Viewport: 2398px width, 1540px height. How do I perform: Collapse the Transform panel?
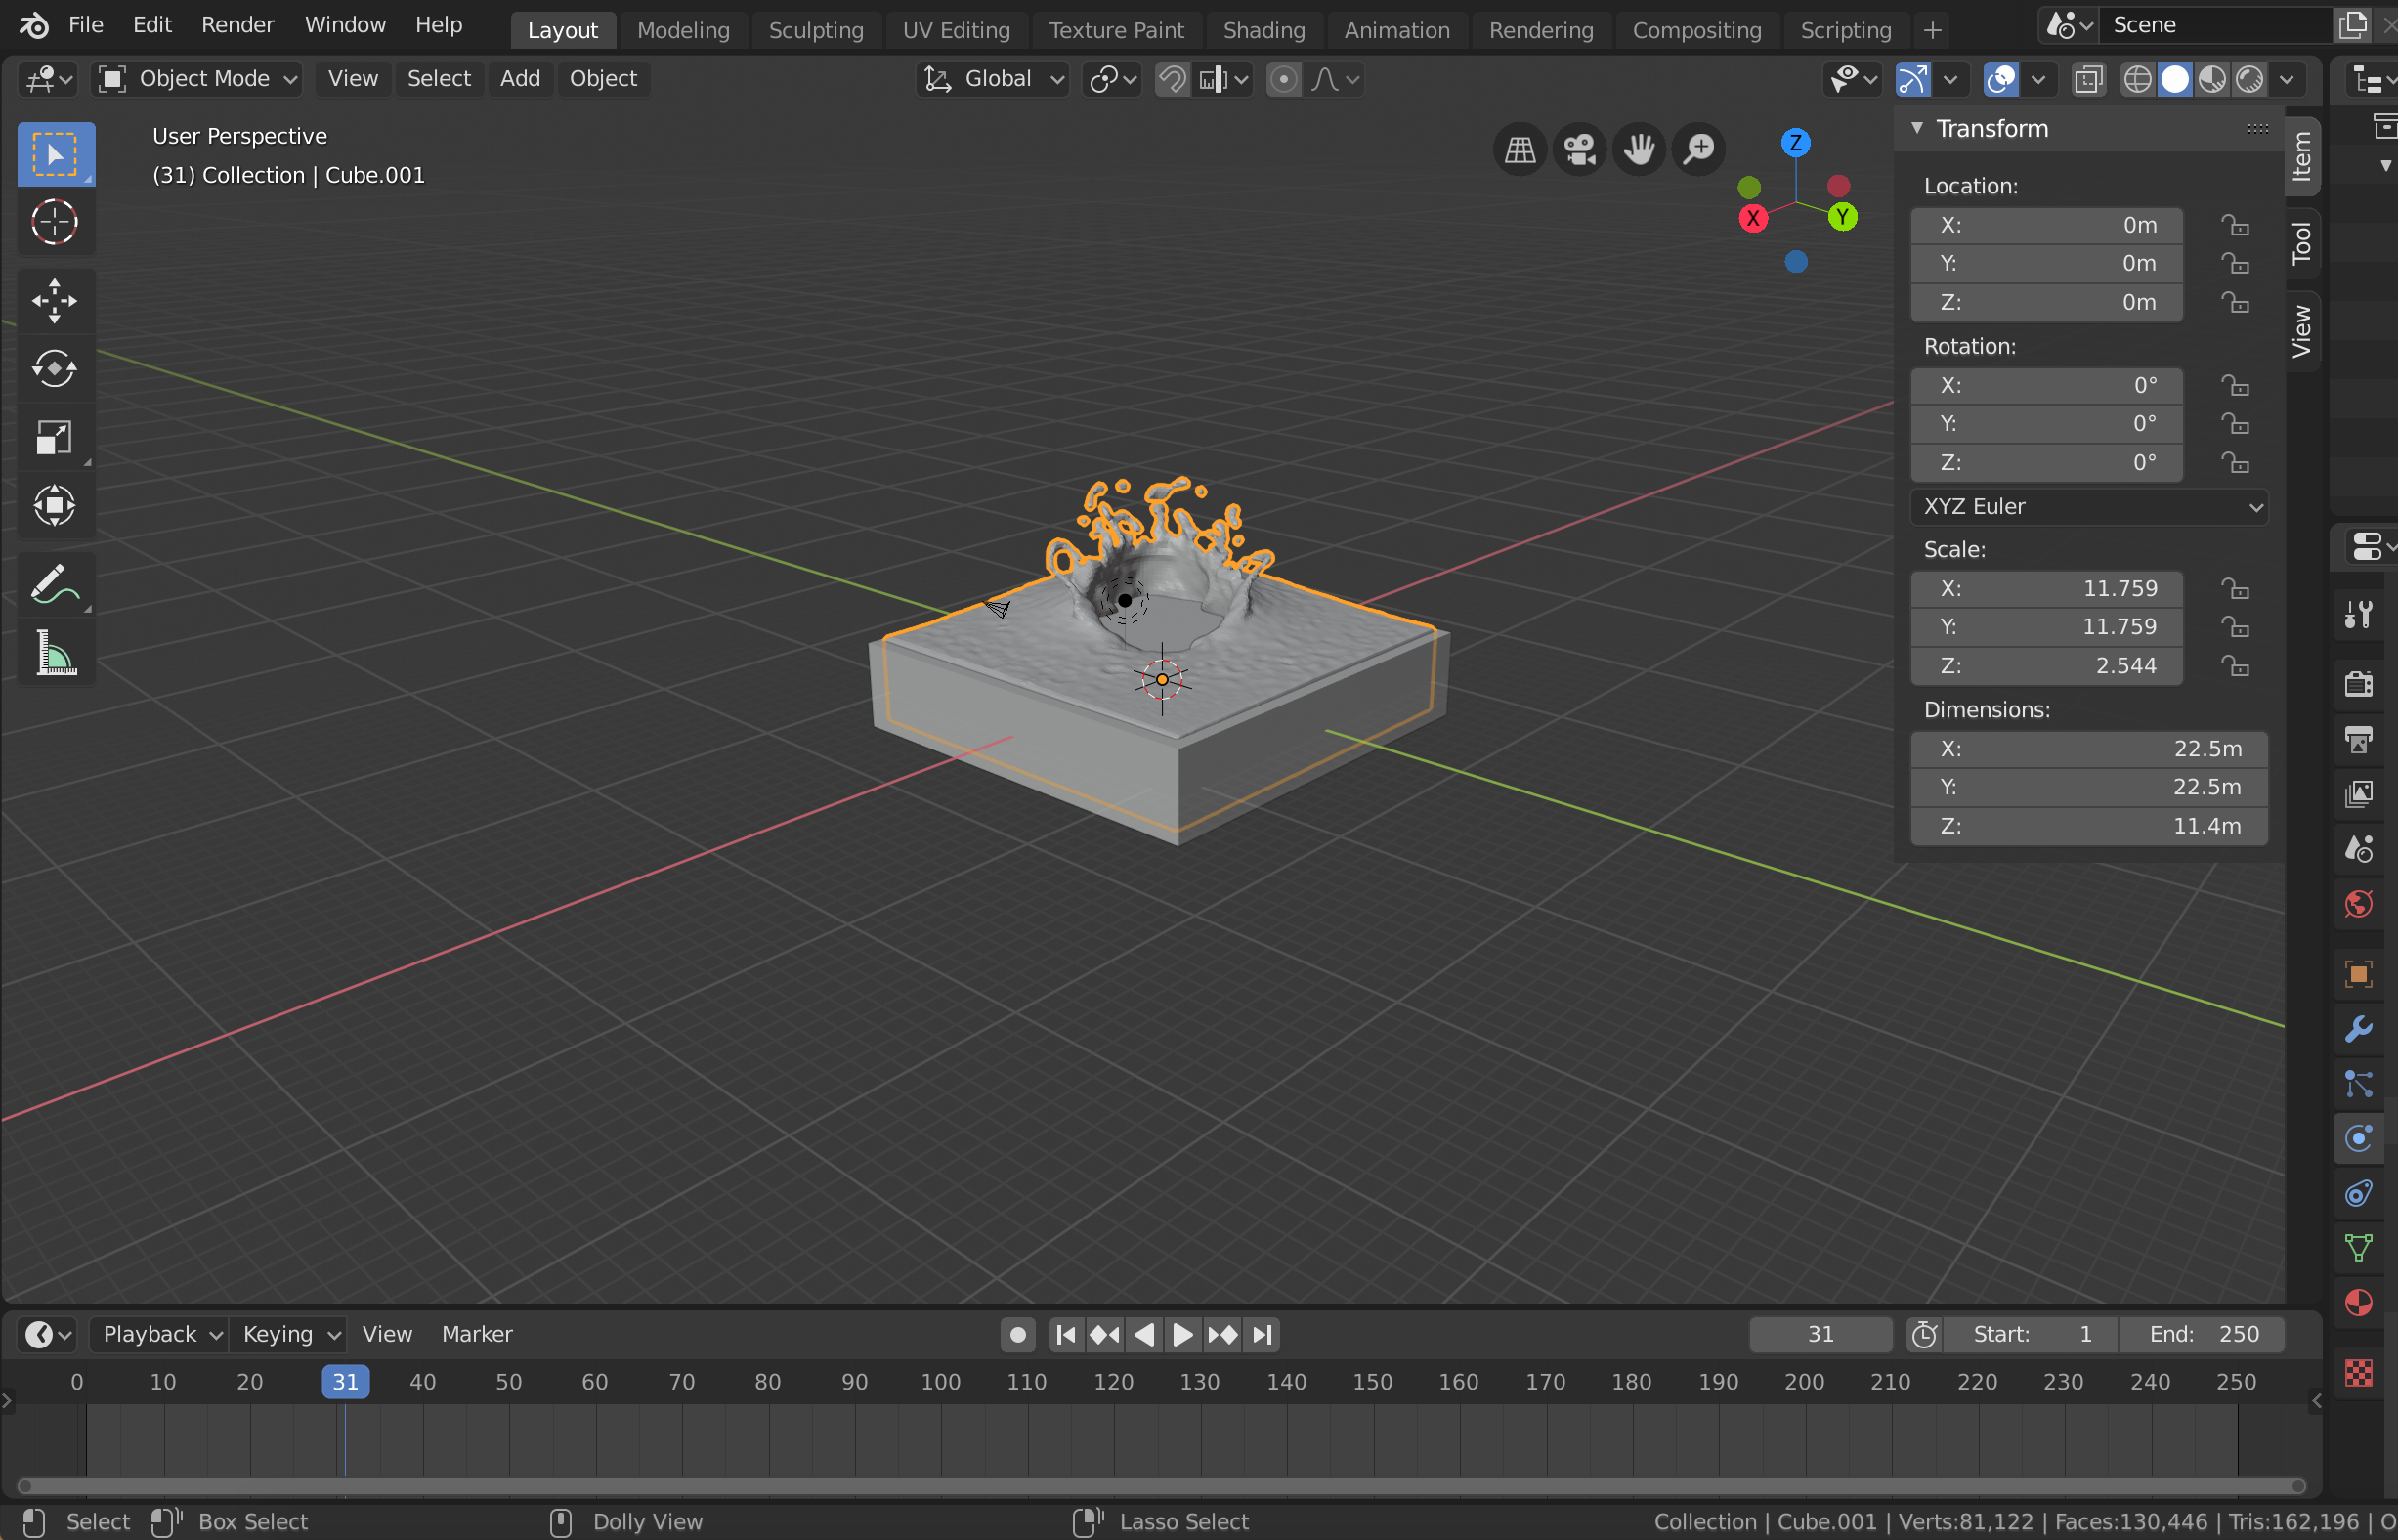[1917, 128]
